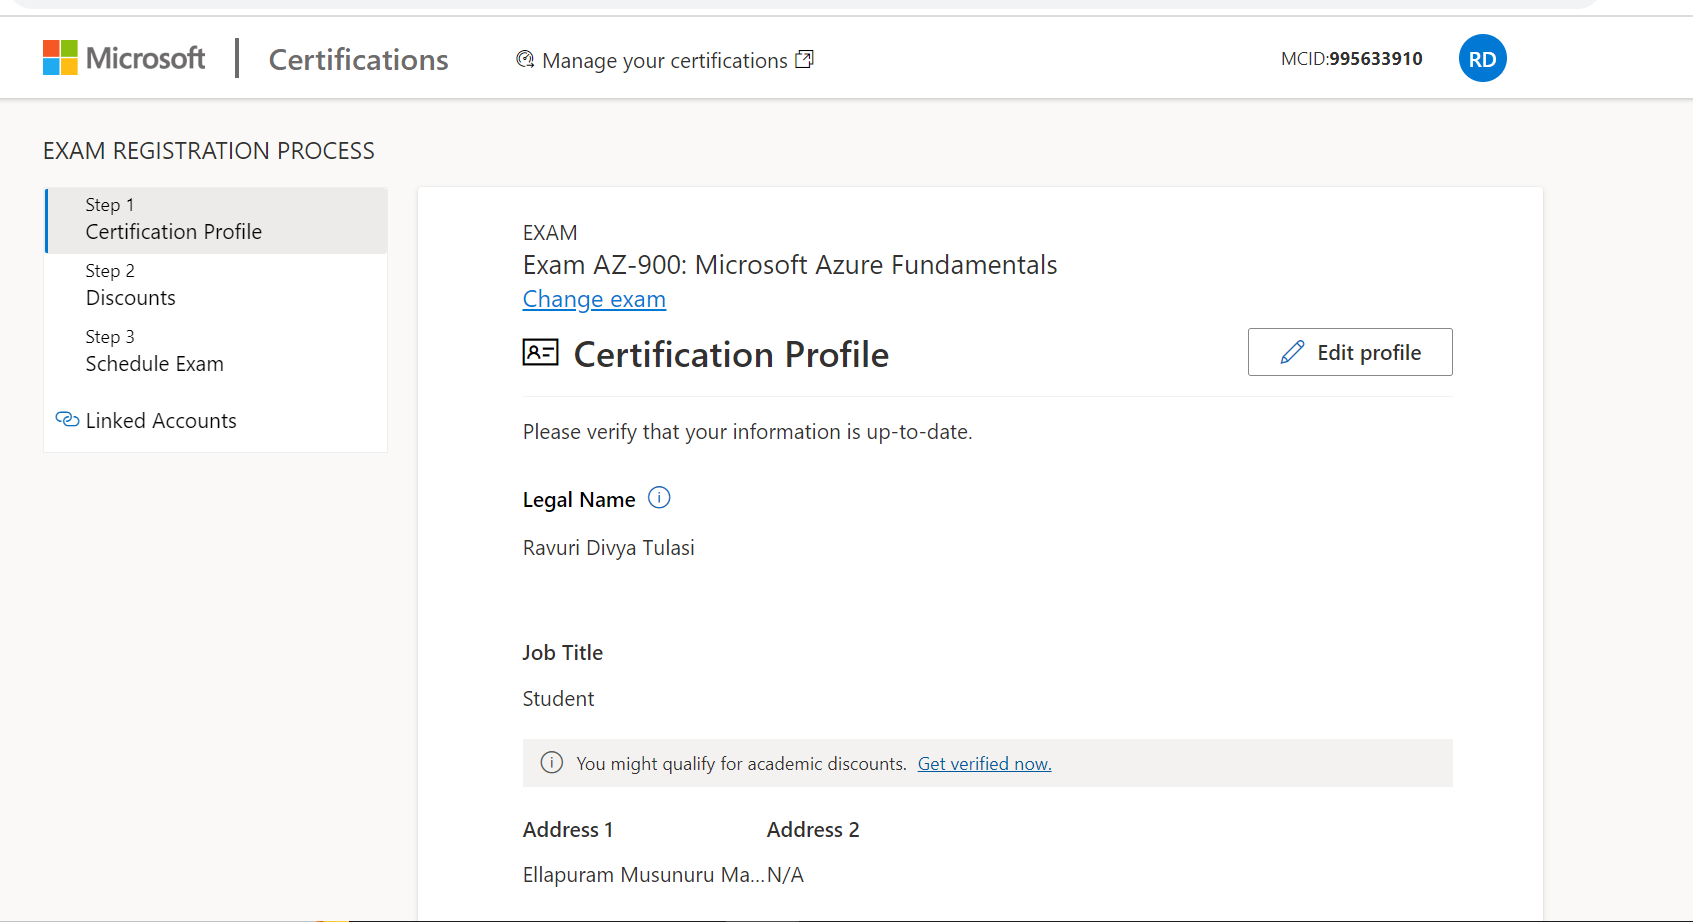
Task: Go to Step 2 Discounts
Action: pyautogui.click(x=131, y=286)
